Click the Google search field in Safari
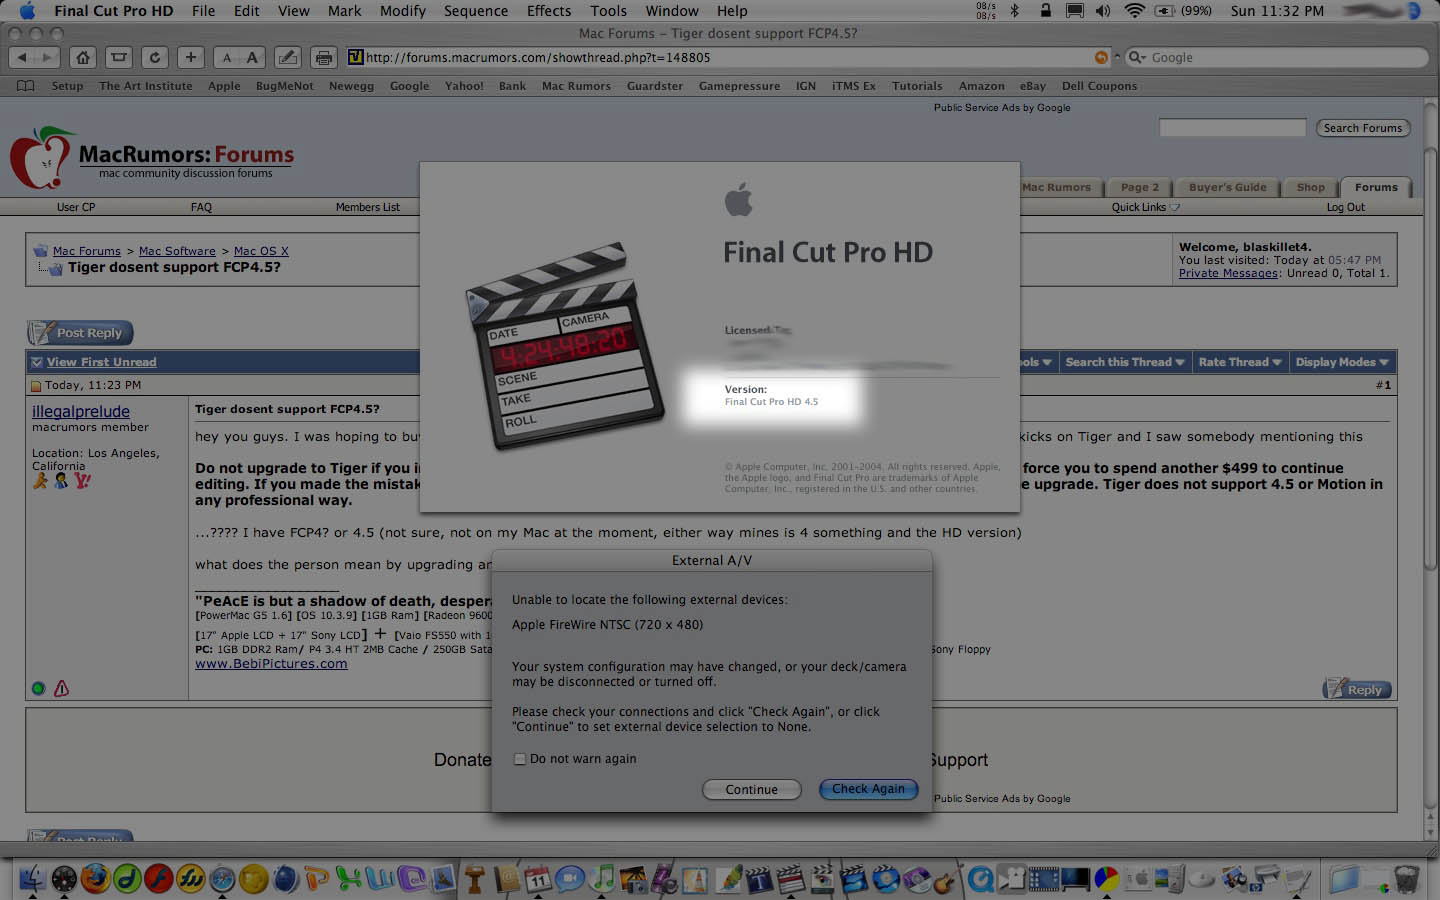This screenshot has width=1440, height=900. (x=1277, y=58)
